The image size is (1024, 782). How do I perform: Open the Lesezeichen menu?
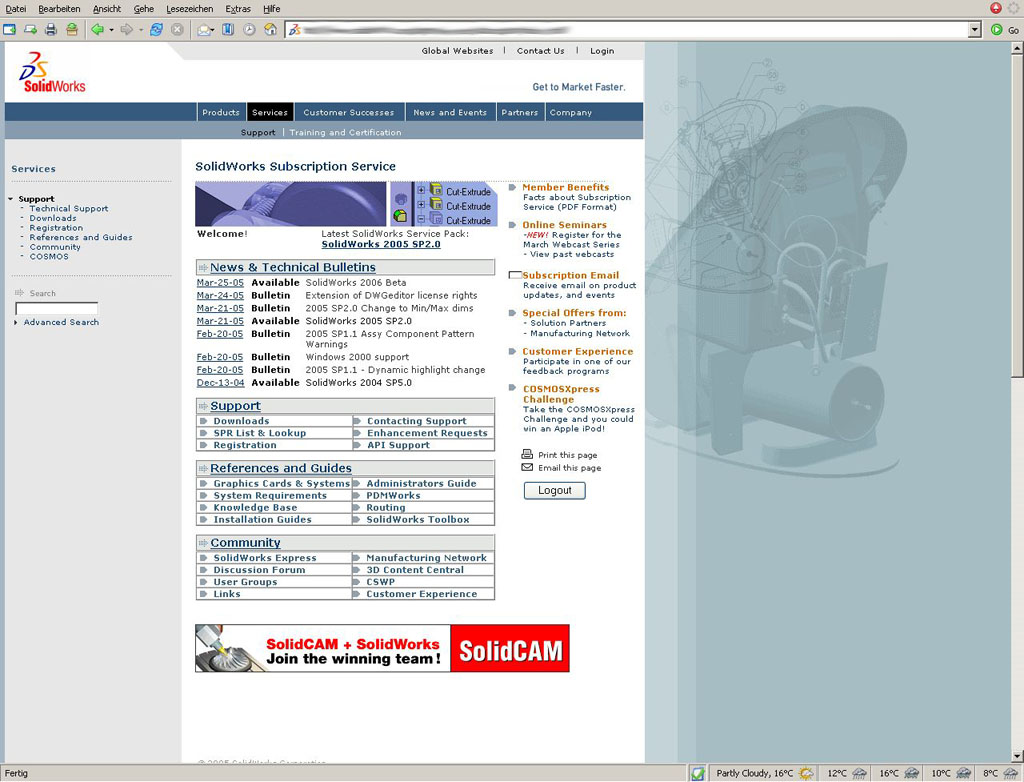(189, 8)
